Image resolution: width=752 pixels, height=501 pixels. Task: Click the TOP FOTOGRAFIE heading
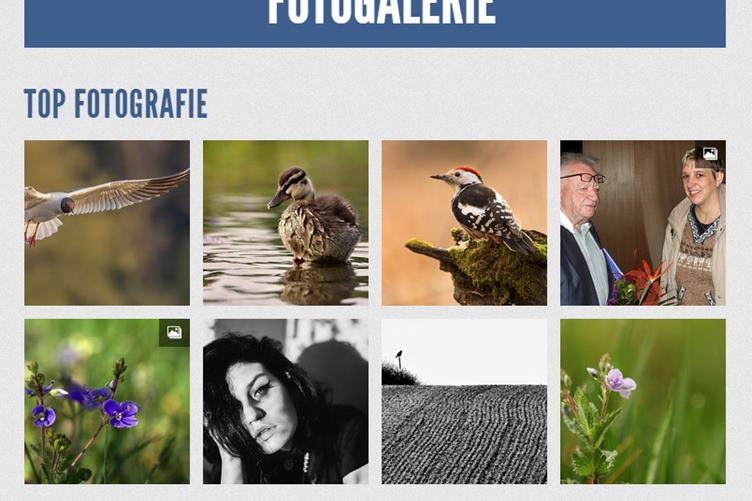[116, 104]
